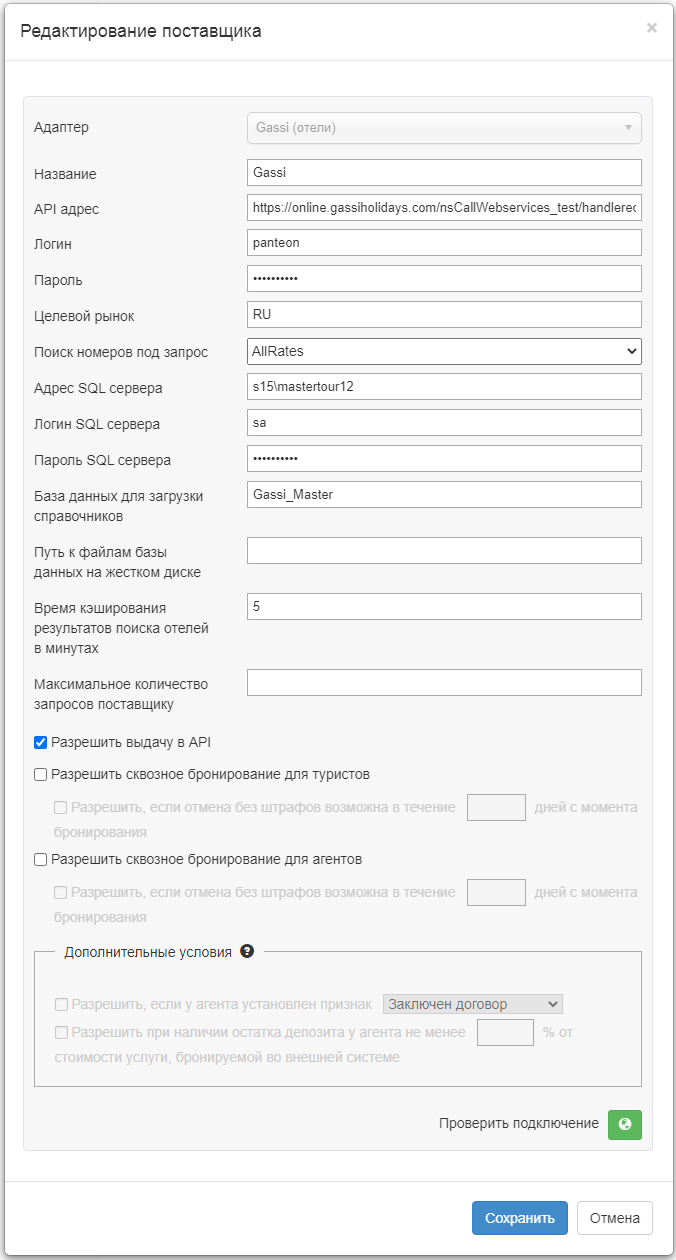Enable сквозное бронирование для агентов checkbox
The width and height of the screenshot is (676, 1260).
coord(41,859)
